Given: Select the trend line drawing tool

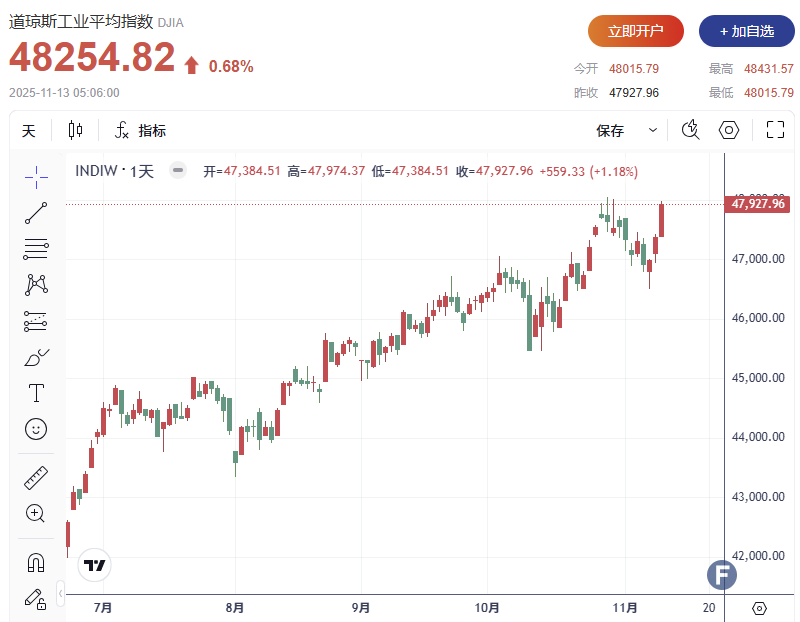Looking at the screenshot, I should coord(36,212).
